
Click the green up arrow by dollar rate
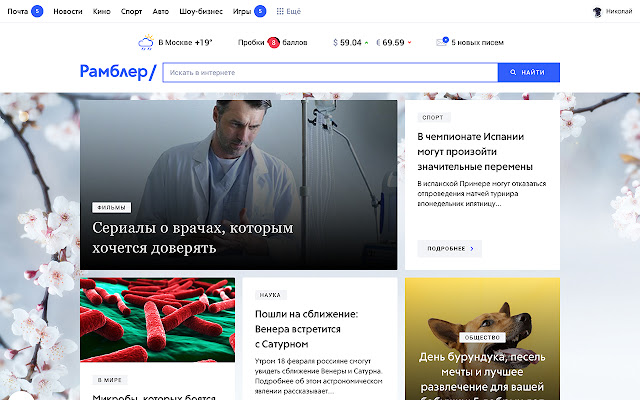pos(367,43)
